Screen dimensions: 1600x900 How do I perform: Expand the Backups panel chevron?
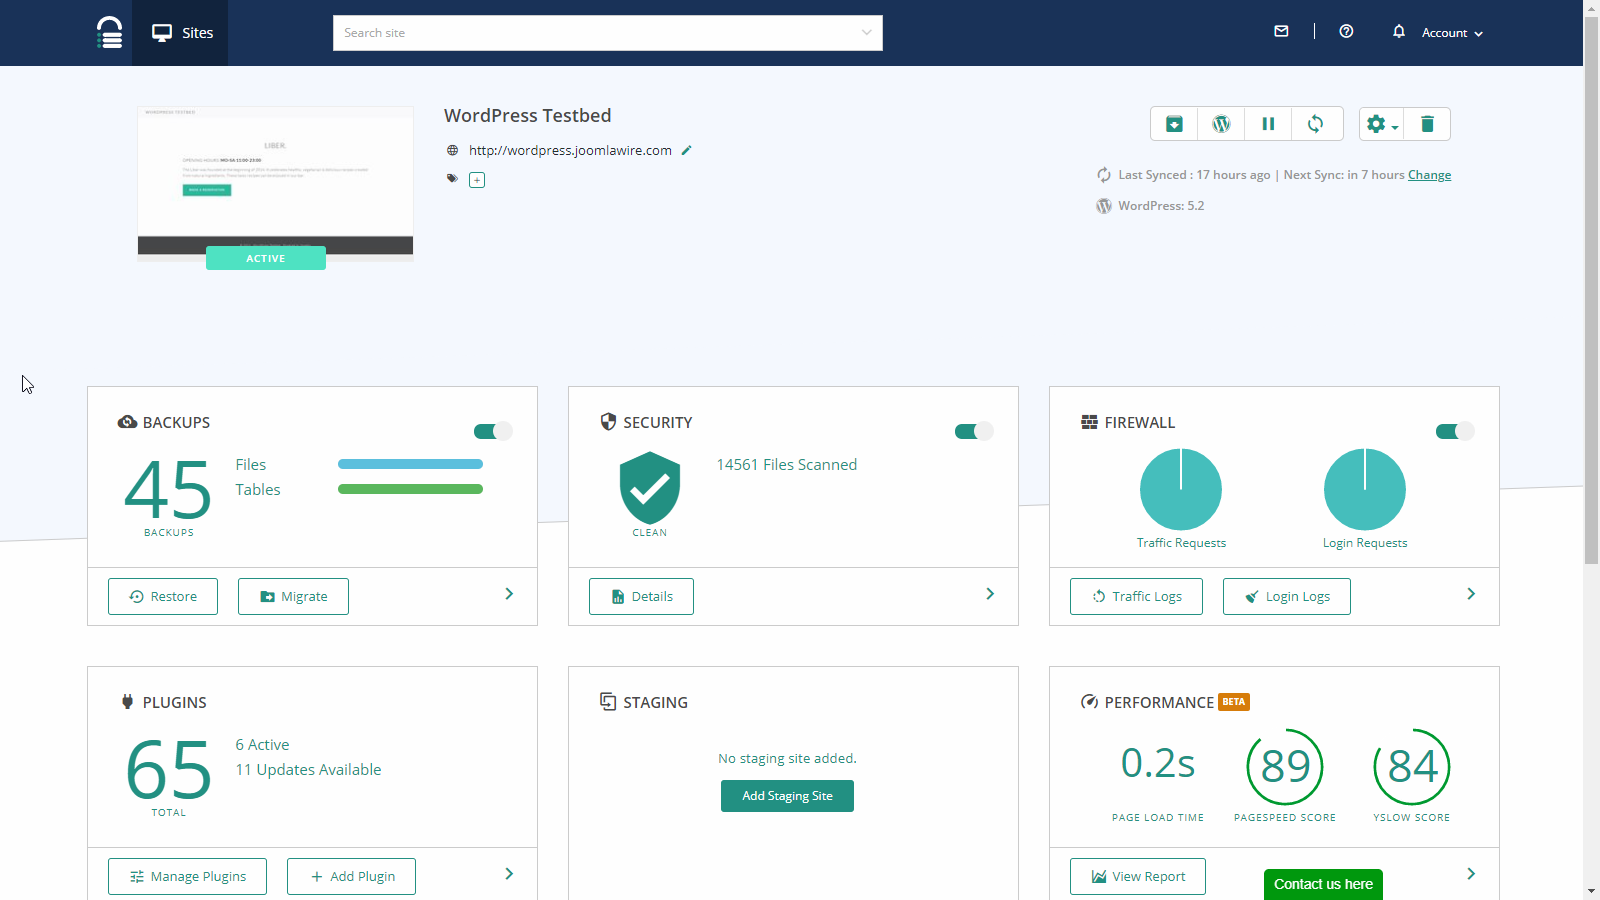pos(509,594)
